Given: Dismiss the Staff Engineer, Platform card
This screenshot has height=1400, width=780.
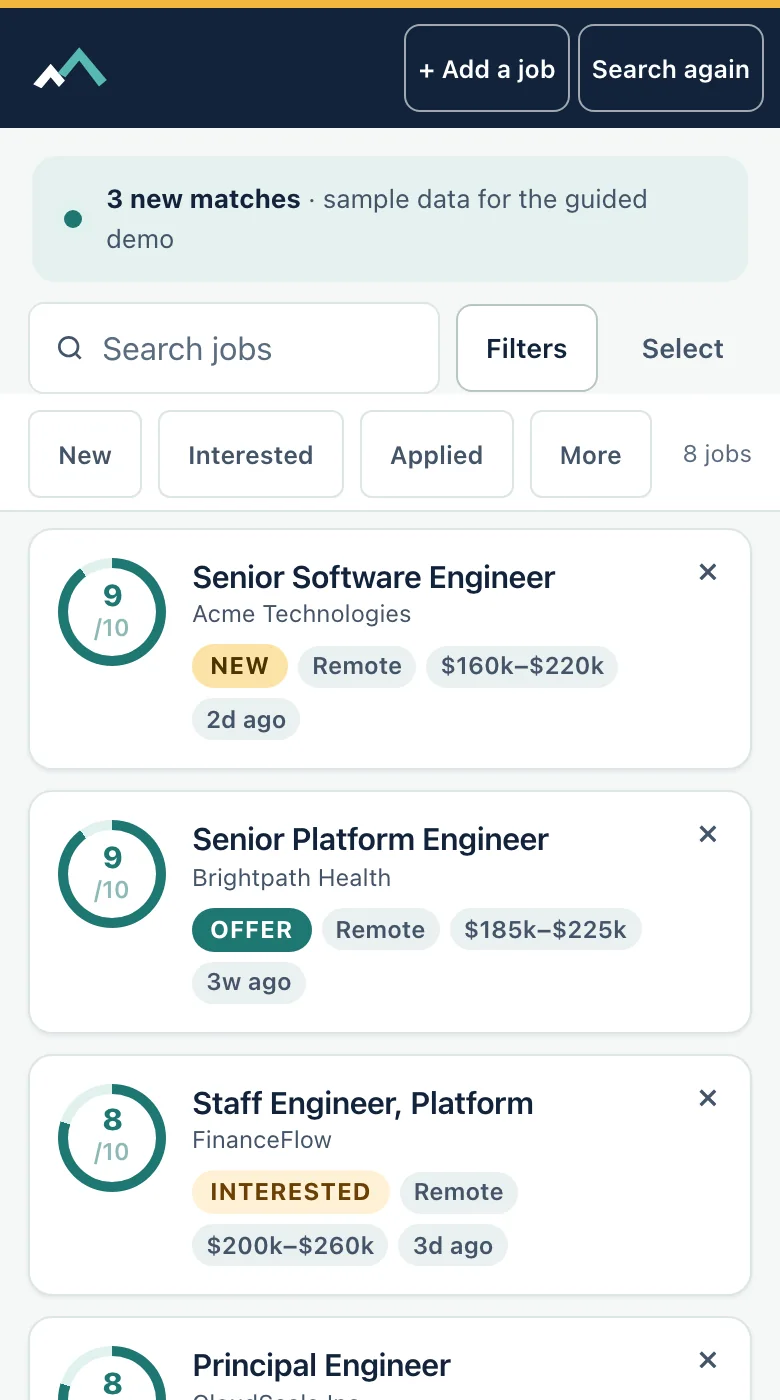Looking at the screenshot, I should coord(708,1098).
